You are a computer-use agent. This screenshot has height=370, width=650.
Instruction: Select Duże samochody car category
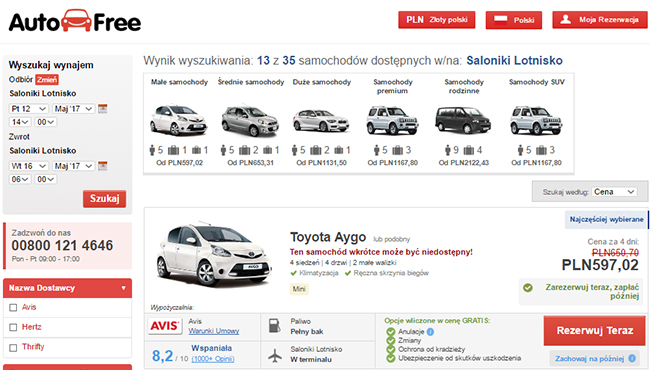tap(321, 123)
